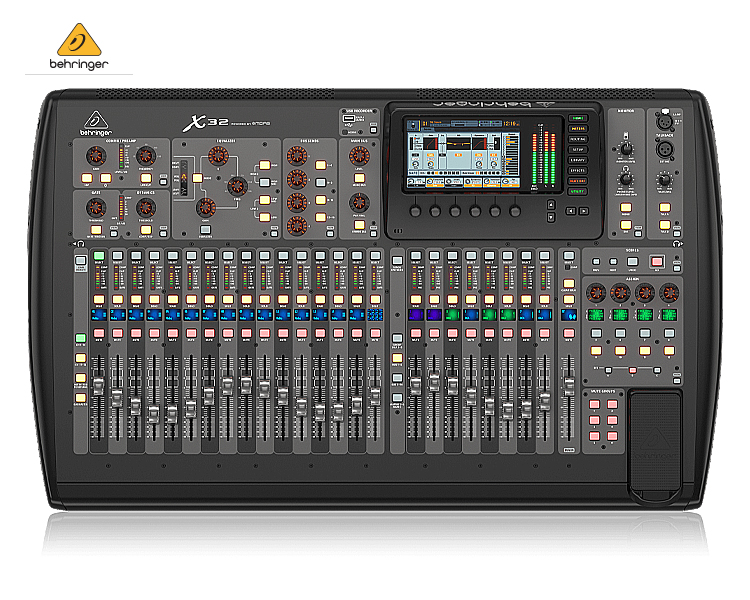Click the up arrow navigation key
The image size is (750, 600).
(551, 205)
